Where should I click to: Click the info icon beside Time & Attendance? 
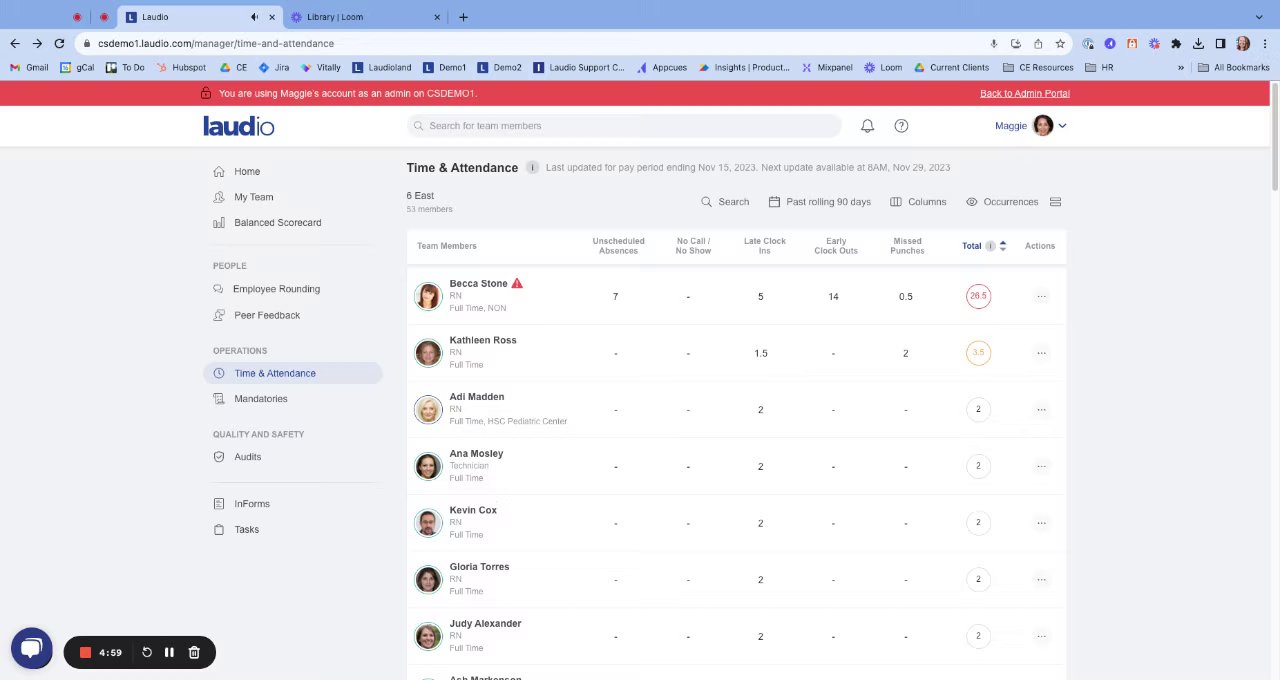[x=532, y=168]
